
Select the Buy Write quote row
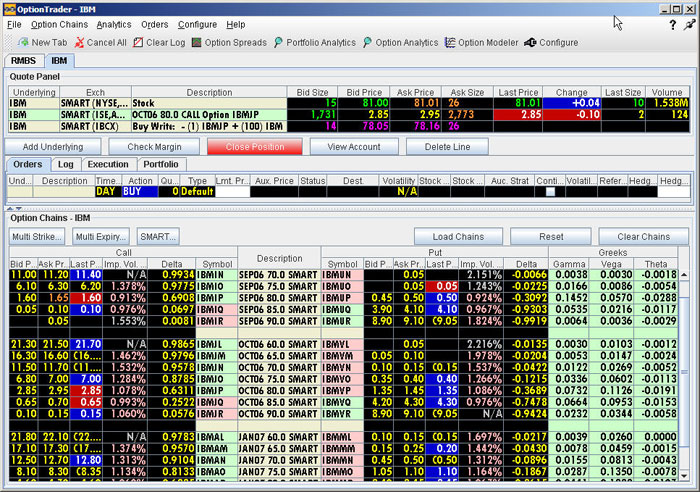[349, 126]
